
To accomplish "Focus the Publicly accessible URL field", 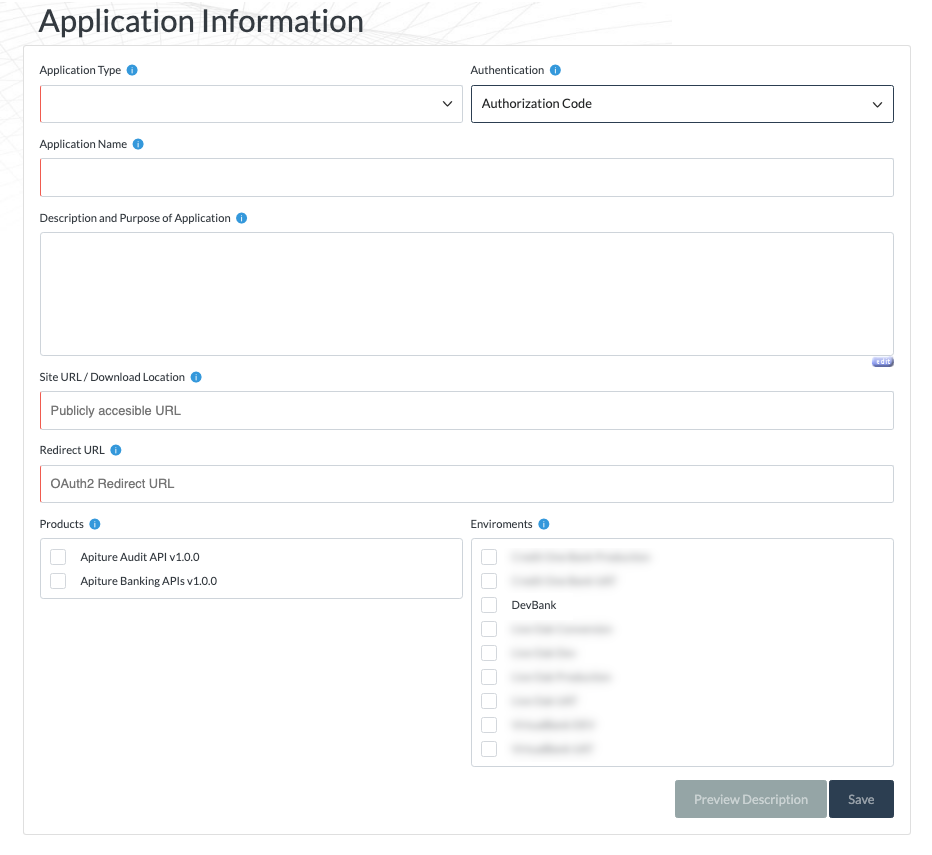I will click(466, 410).
